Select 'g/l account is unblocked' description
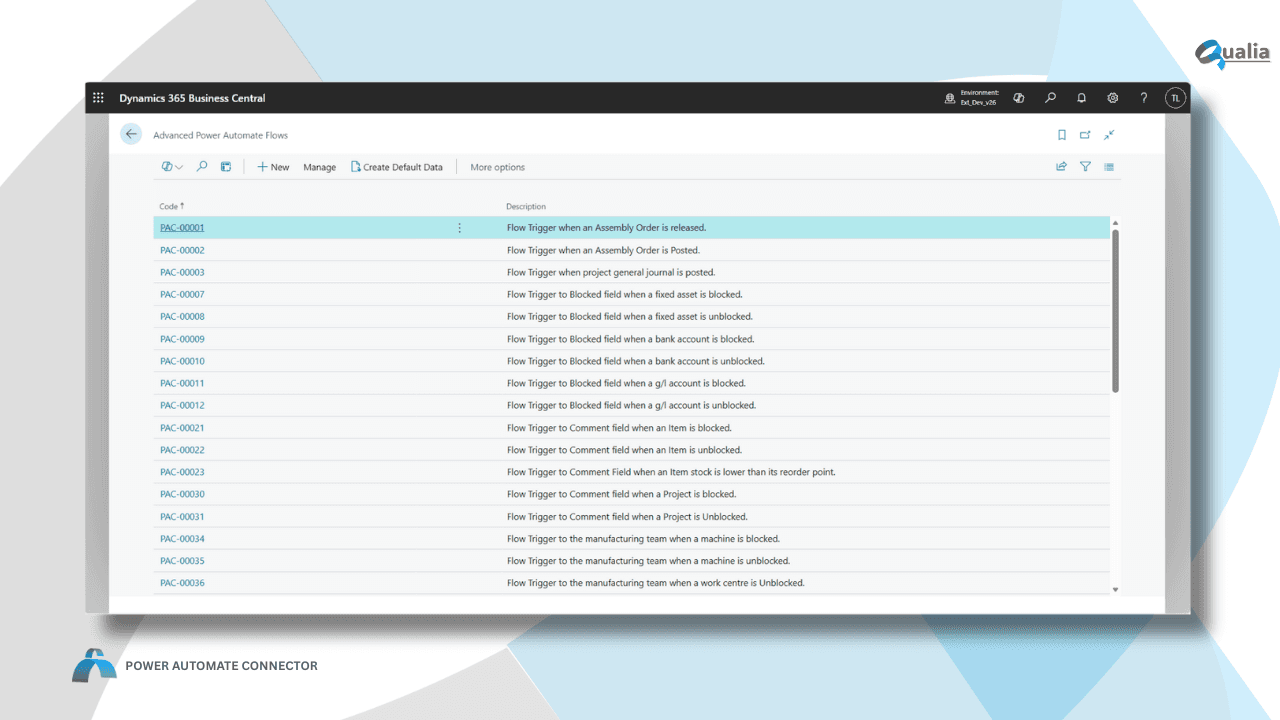This screenshot has width=1280, height=720. [631, 405]
